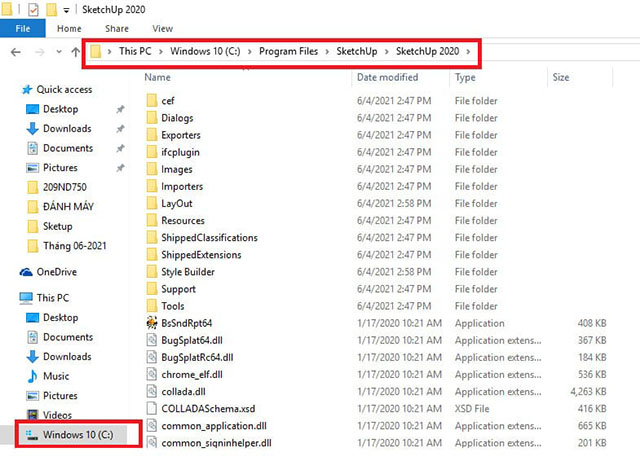This screenshot has height=461, width=640.
Task: Open the File ribbon tab
Action: (x=22, y=29)
